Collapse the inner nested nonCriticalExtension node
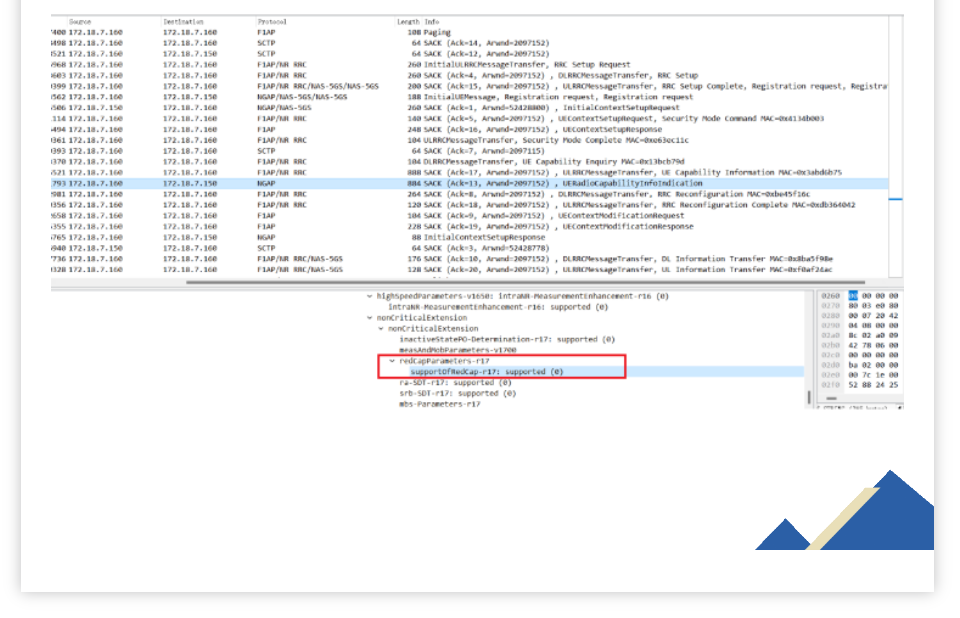The height and width of the screenshot is (618, 960). tap(380, 328)
